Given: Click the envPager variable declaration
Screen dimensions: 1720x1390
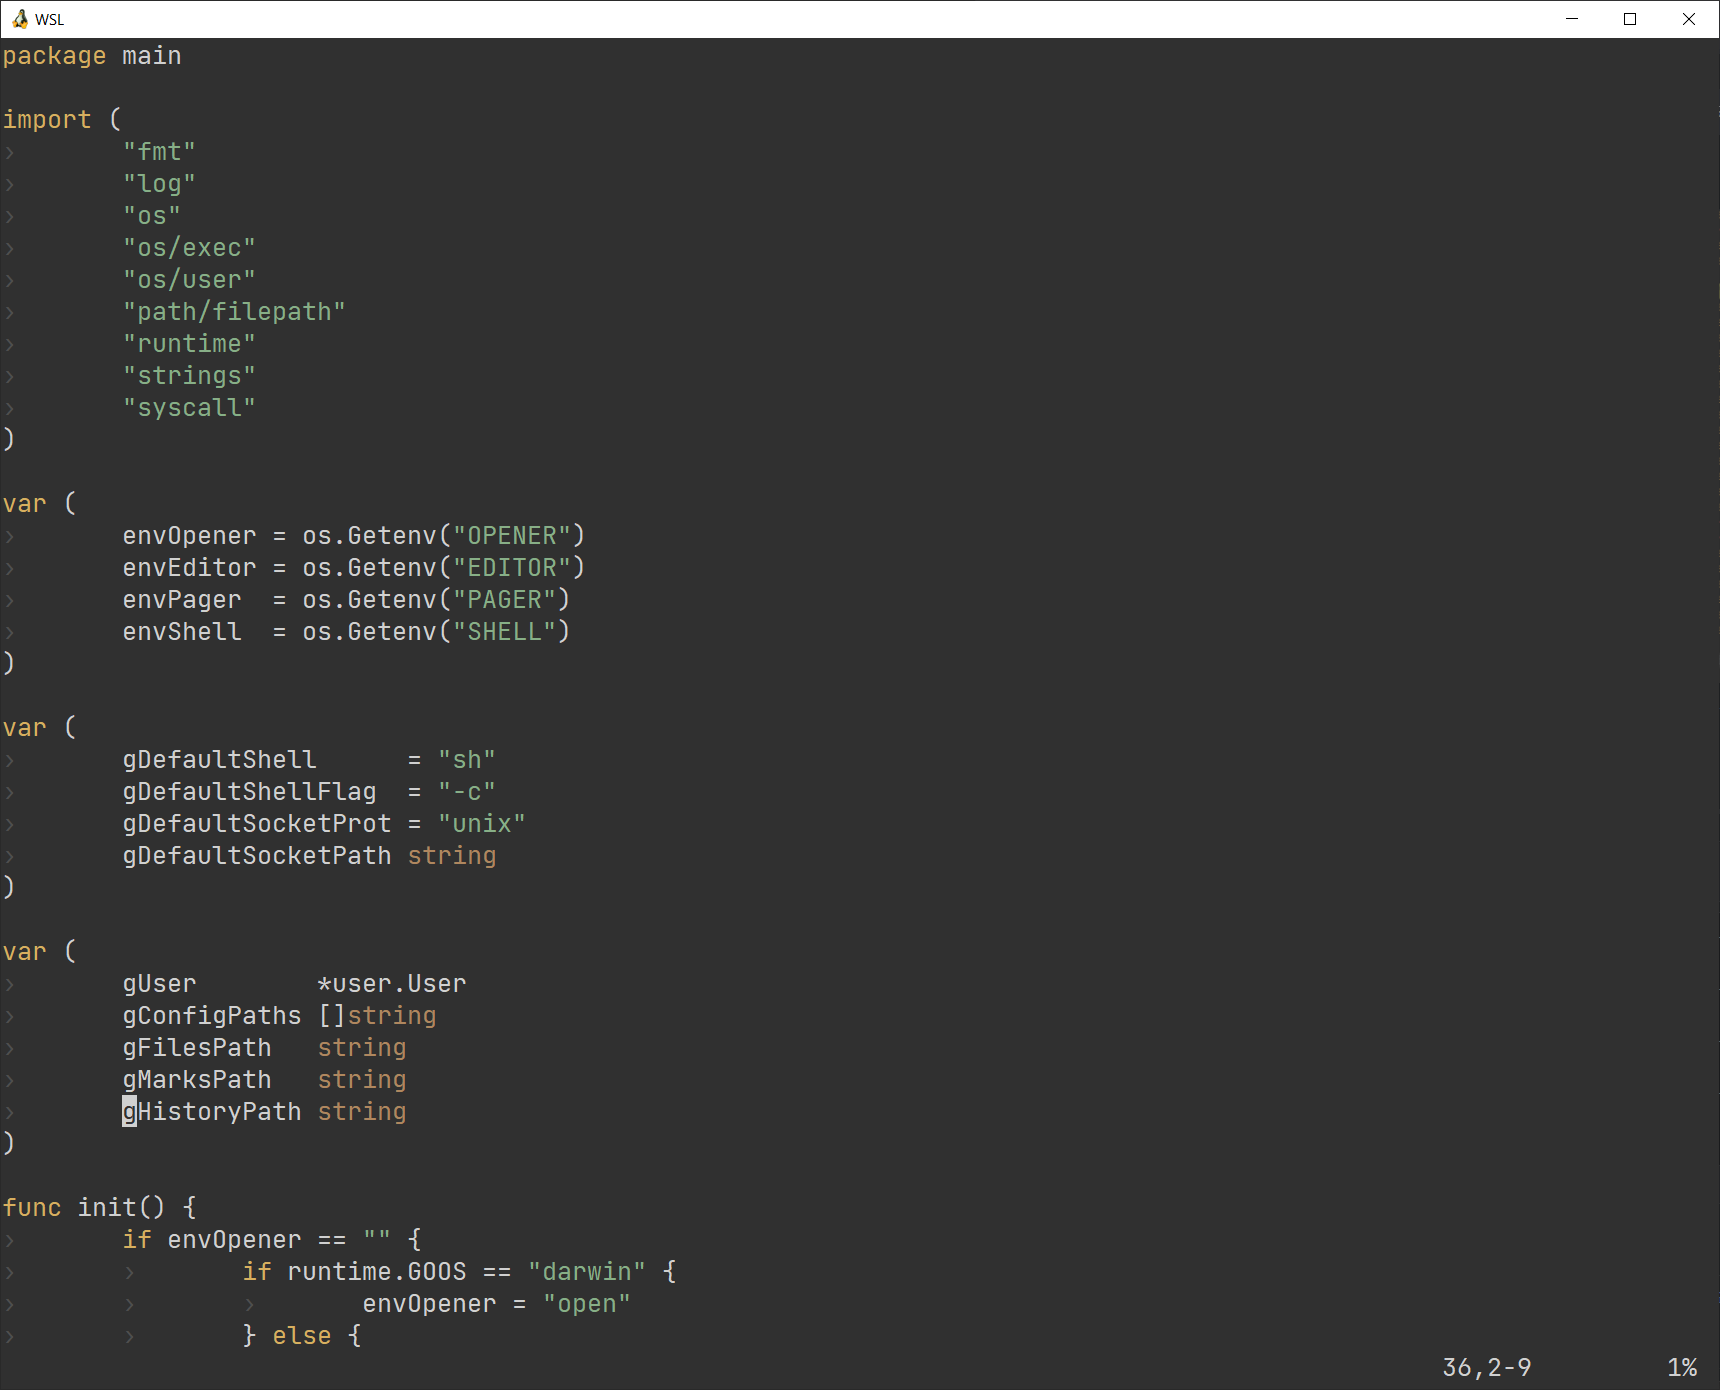Looking at the screenshot, I should [x=182, y=600].
